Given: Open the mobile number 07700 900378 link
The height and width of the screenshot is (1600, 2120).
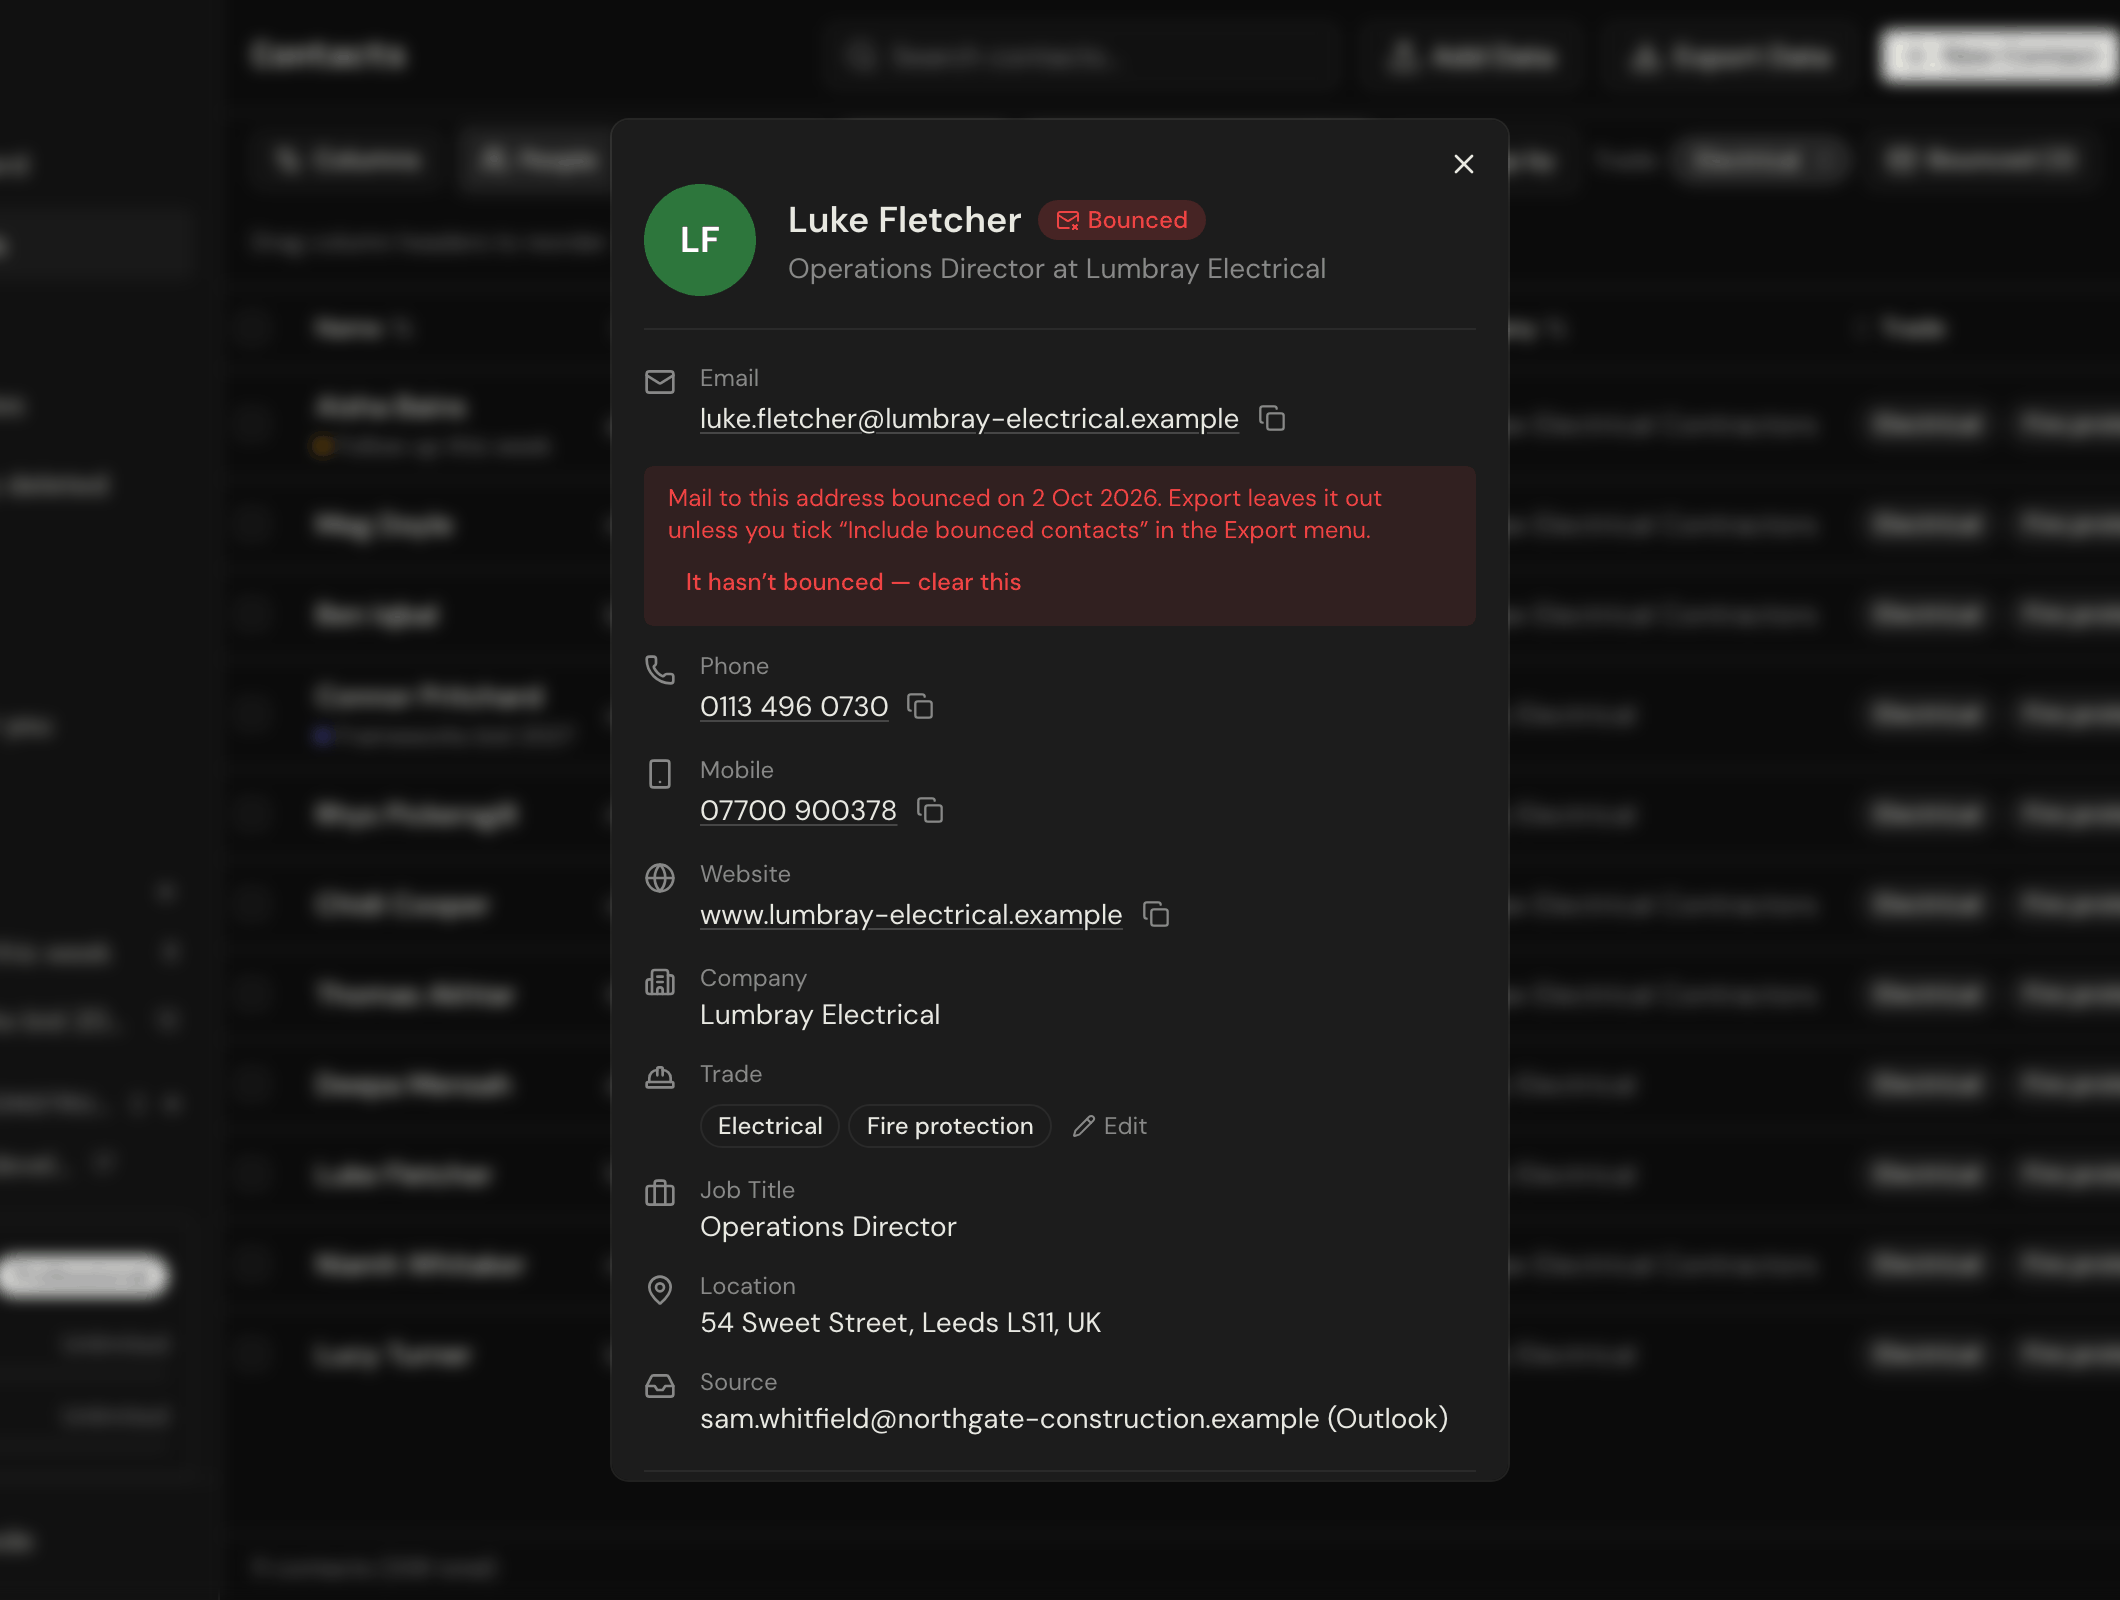Looking at the screenshot, I should click(x=798, y=810).
